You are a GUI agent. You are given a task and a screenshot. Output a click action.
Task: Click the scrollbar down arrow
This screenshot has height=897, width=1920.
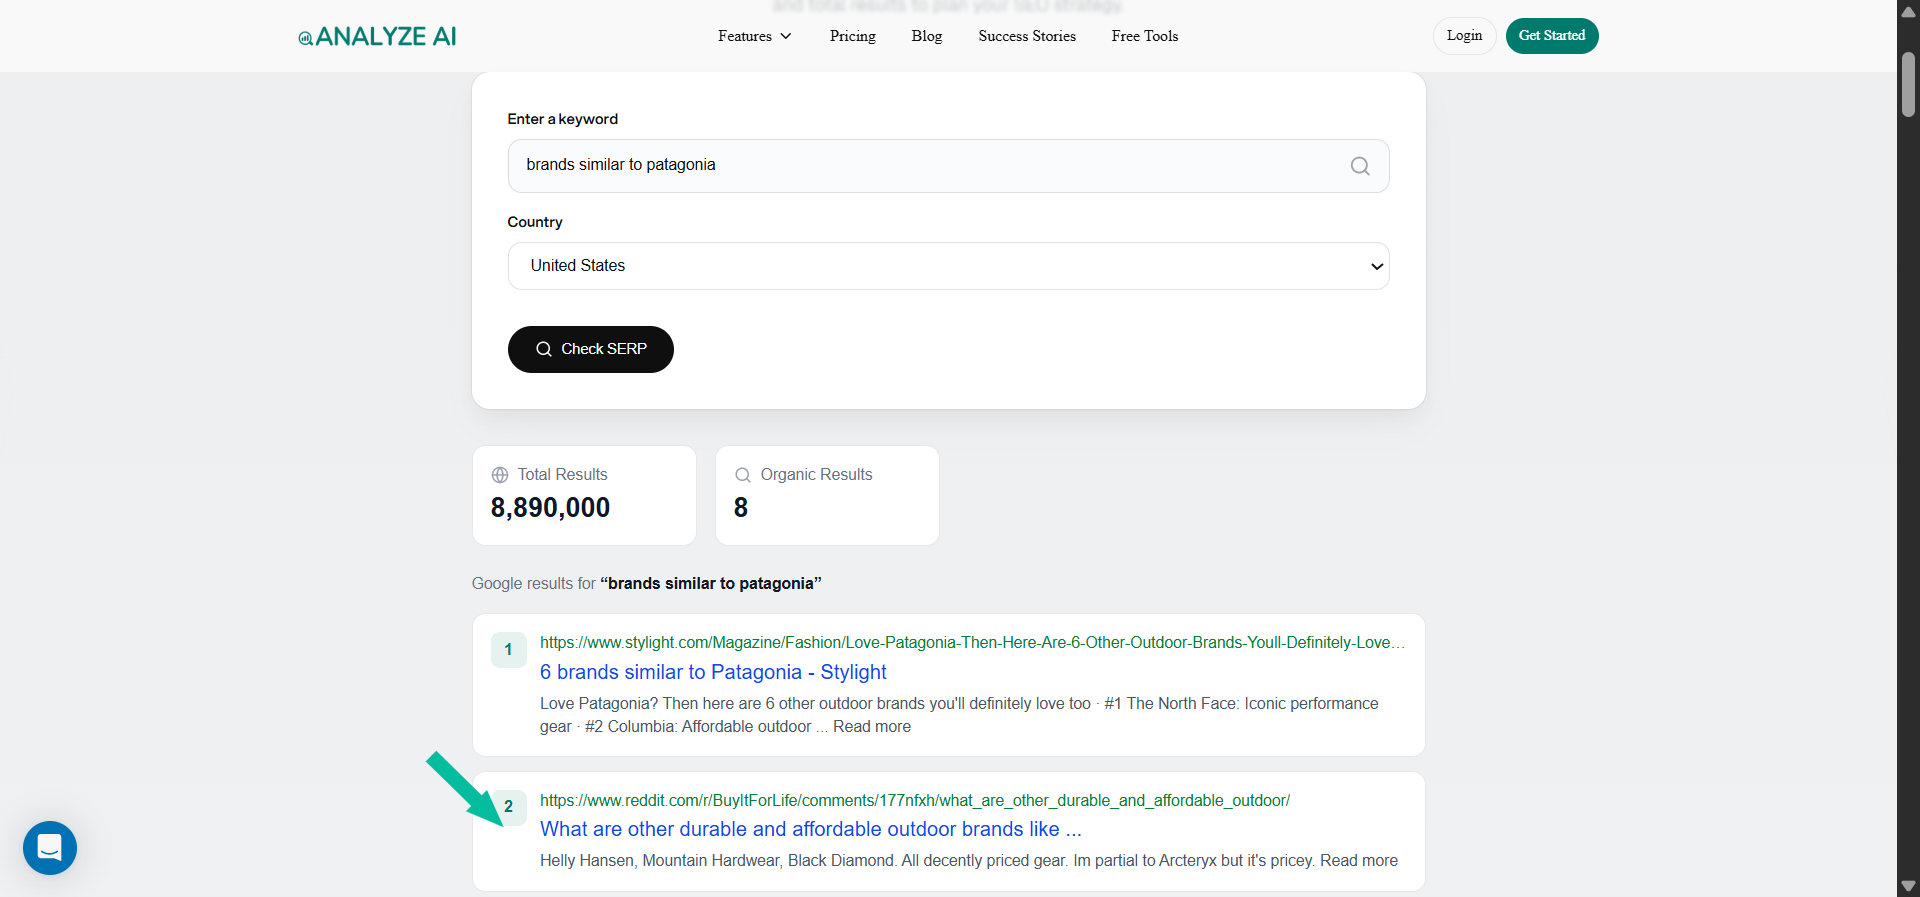(1908, 886)
